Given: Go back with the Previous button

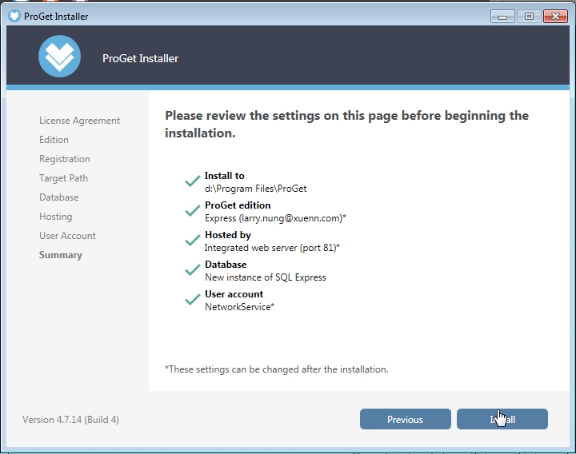Looking at the screenshot, I should (x=405, y=419).
